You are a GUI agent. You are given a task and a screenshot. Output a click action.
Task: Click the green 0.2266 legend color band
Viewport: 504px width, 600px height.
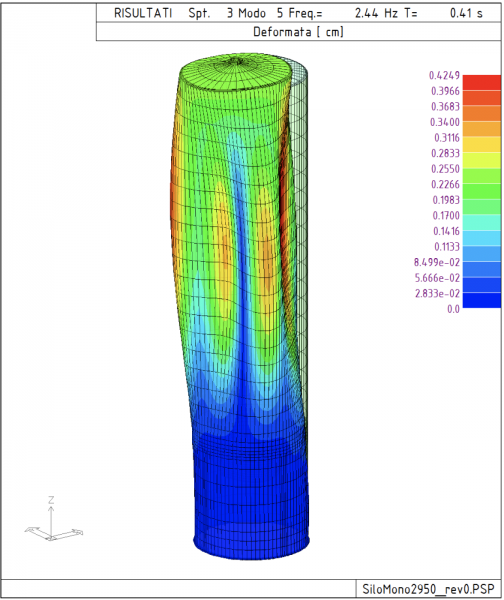coord(481,191)
